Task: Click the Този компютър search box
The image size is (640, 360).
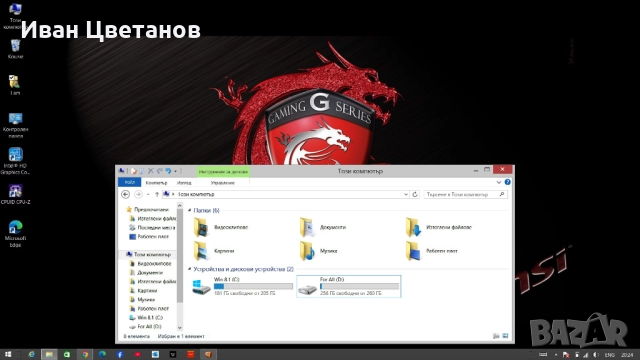Action: point(465,194)
